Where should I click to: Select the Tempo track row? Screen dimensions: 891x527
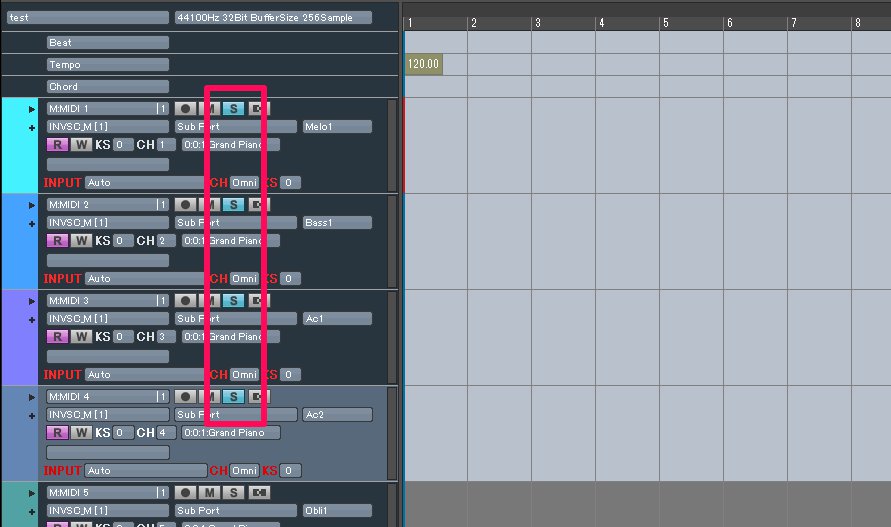(94, 64)
